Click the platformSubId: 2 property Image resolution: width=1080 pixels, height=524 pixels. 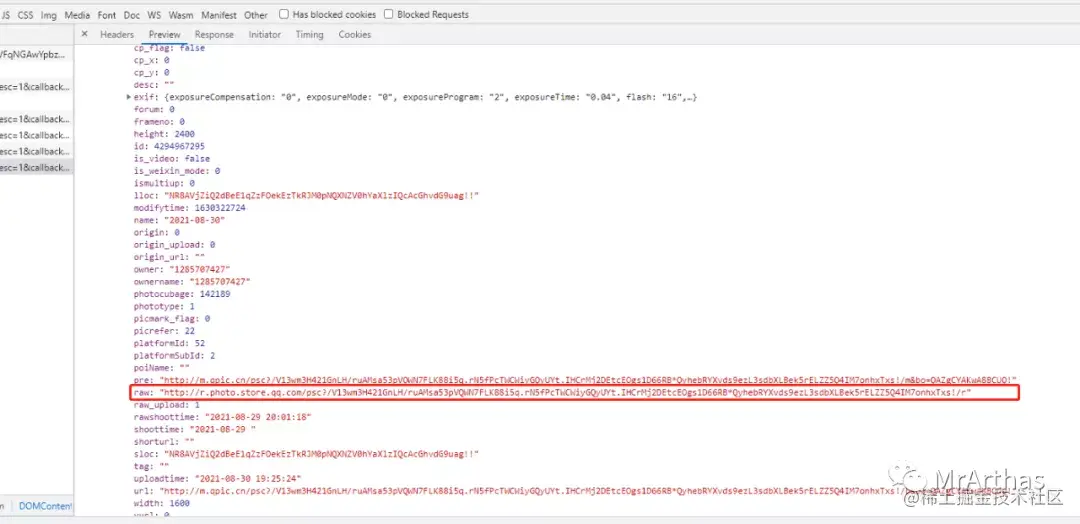click(x=174, y=355)
